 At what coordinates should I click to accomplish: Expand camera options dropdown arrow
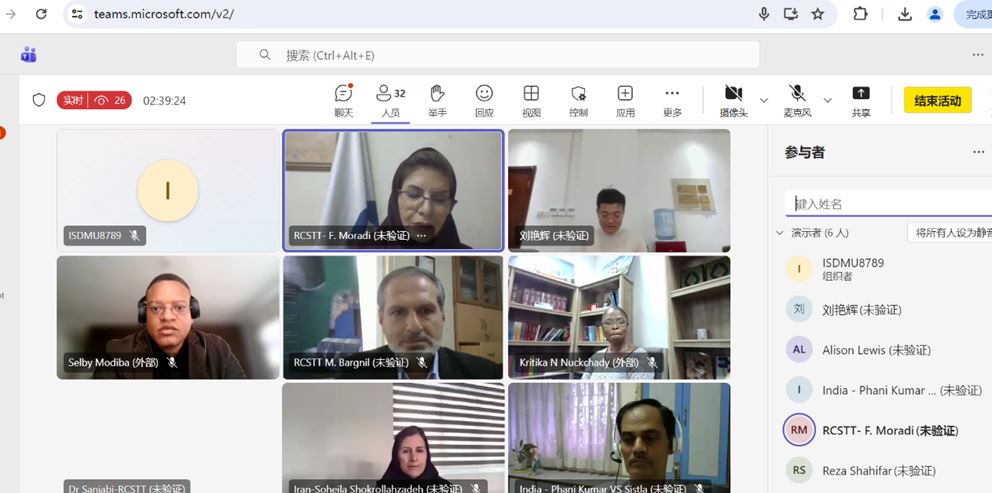pyautogui.click(x=764, y=100)
